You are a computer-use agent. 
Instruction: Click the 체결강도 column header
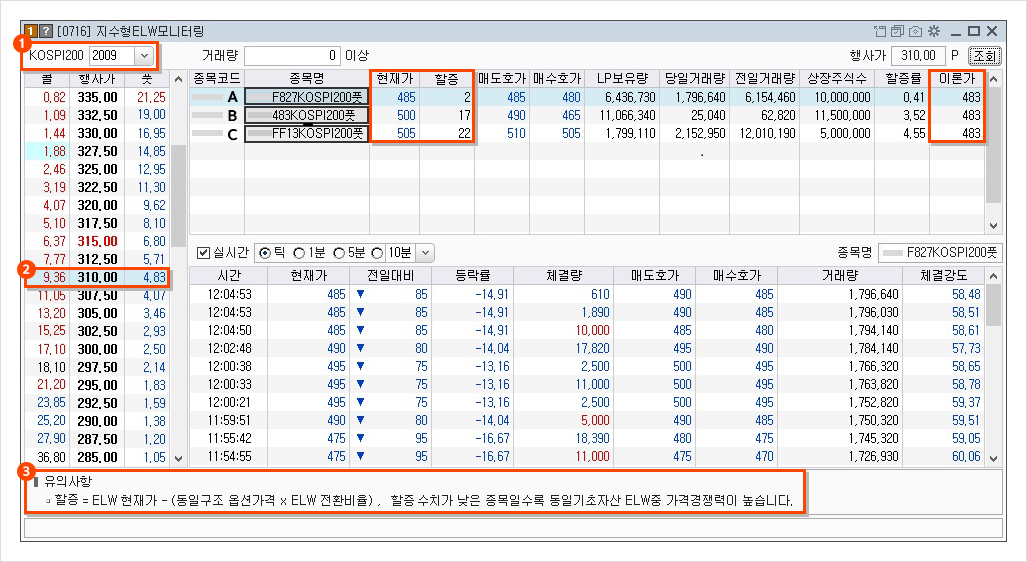click(943, 276)
